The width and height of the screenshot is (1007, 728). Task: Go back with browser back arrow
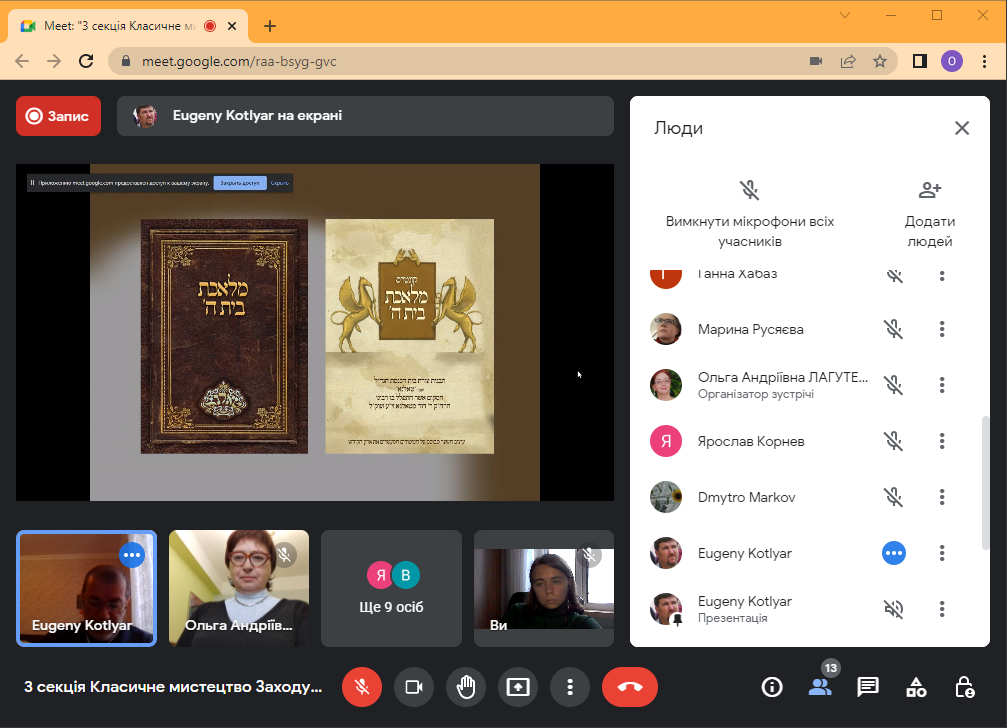tap(22, 62)
